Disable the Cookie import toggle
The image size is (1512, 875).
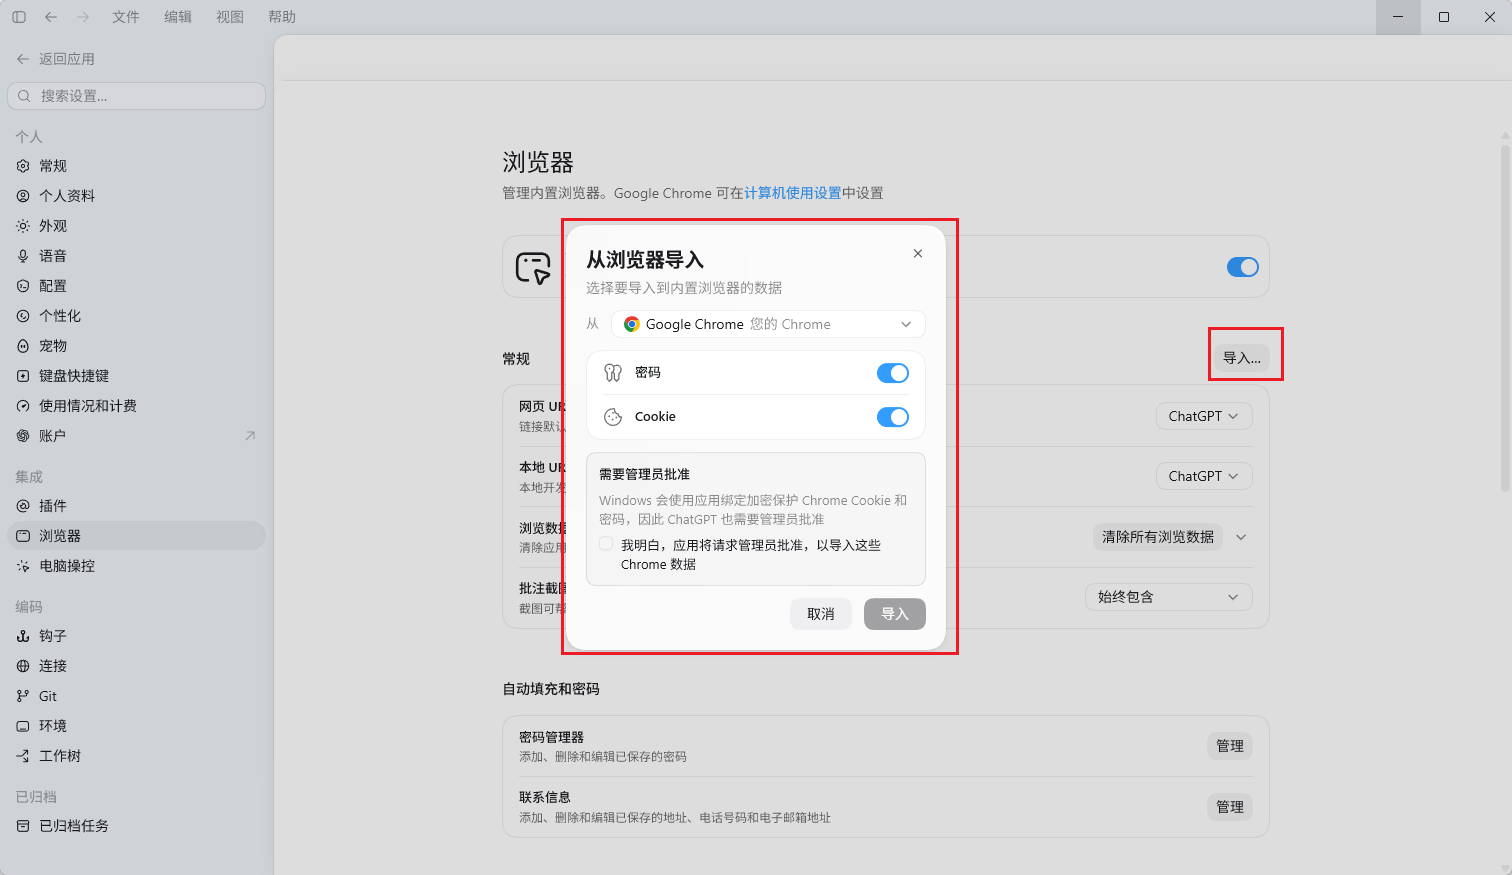(x=893, y=417)
